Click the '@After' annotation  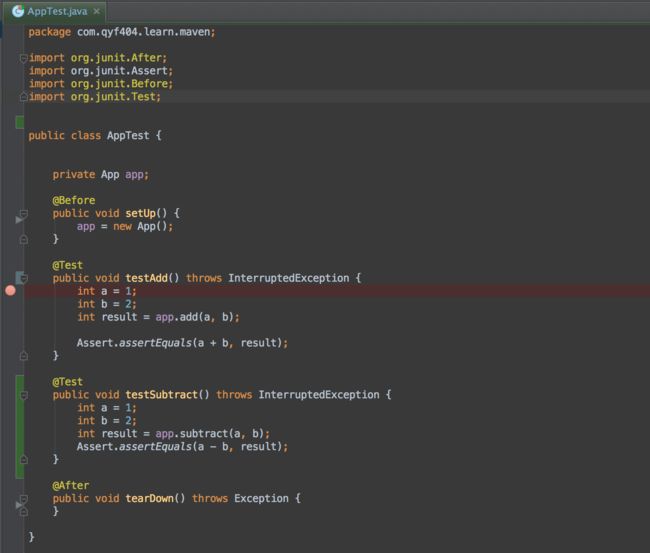pyautogui.click(x=70, y=485)
